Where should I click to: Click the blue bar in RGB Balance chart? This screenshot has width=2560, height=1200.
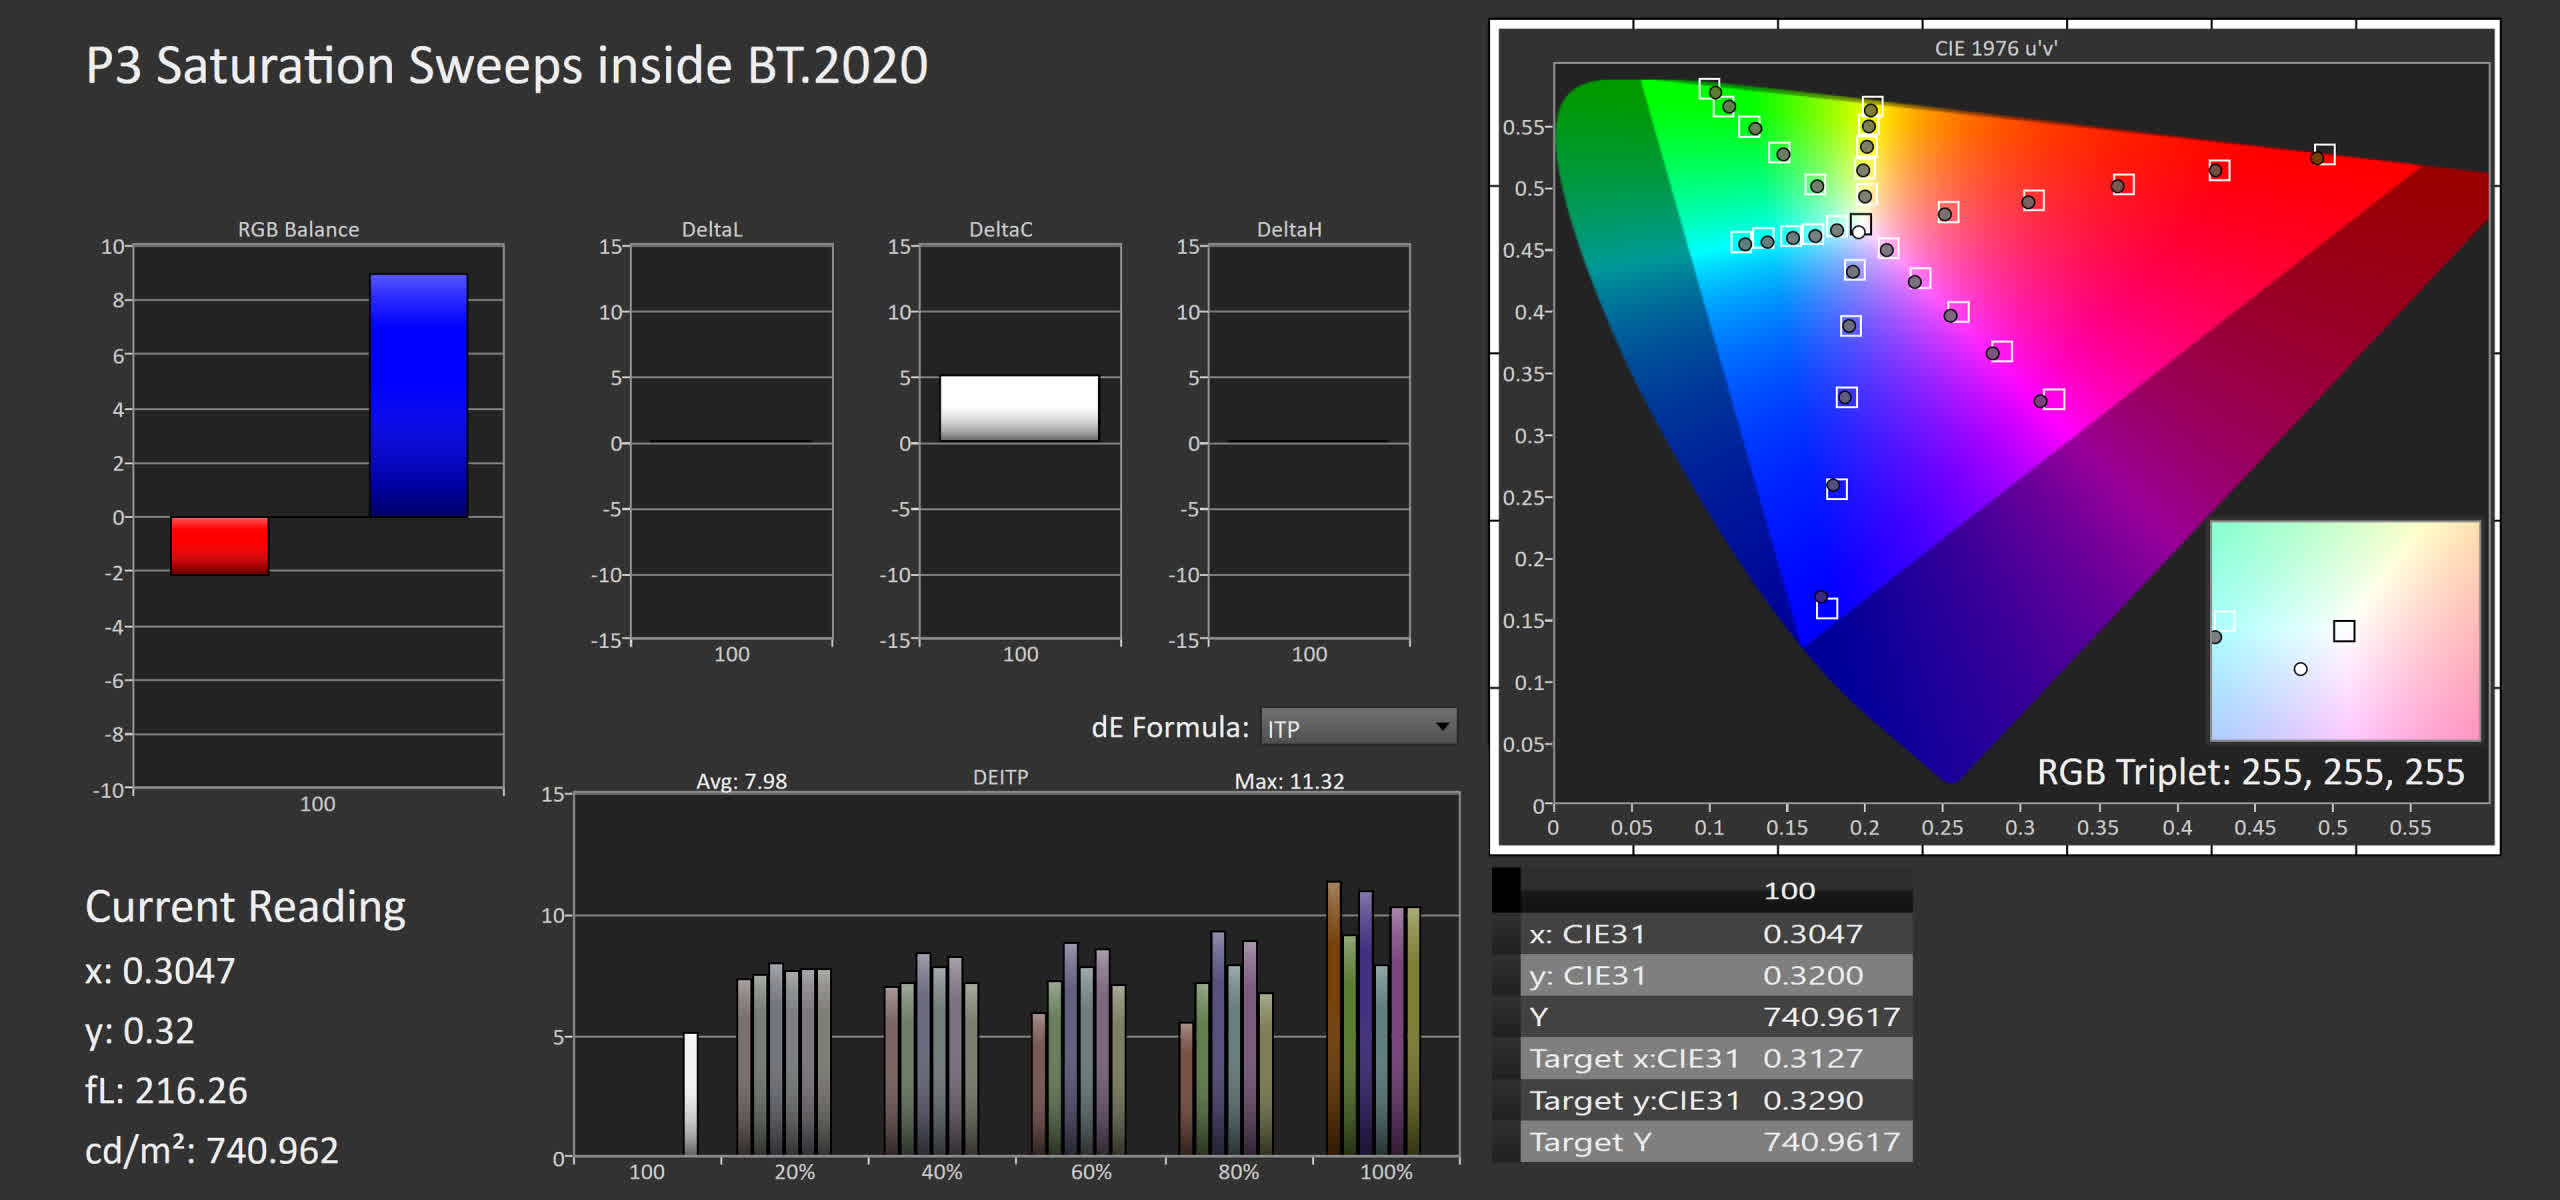point(418,395)
